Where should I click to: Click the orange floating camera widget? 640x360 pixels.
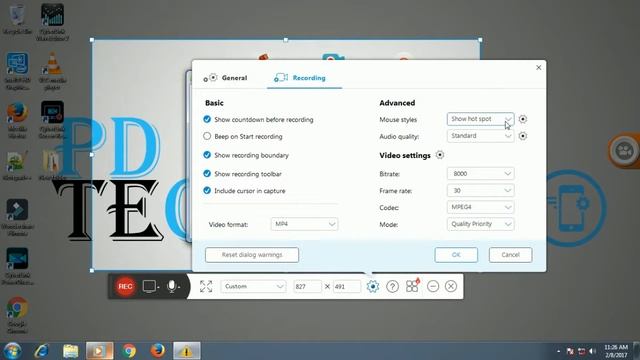(624, 151)
